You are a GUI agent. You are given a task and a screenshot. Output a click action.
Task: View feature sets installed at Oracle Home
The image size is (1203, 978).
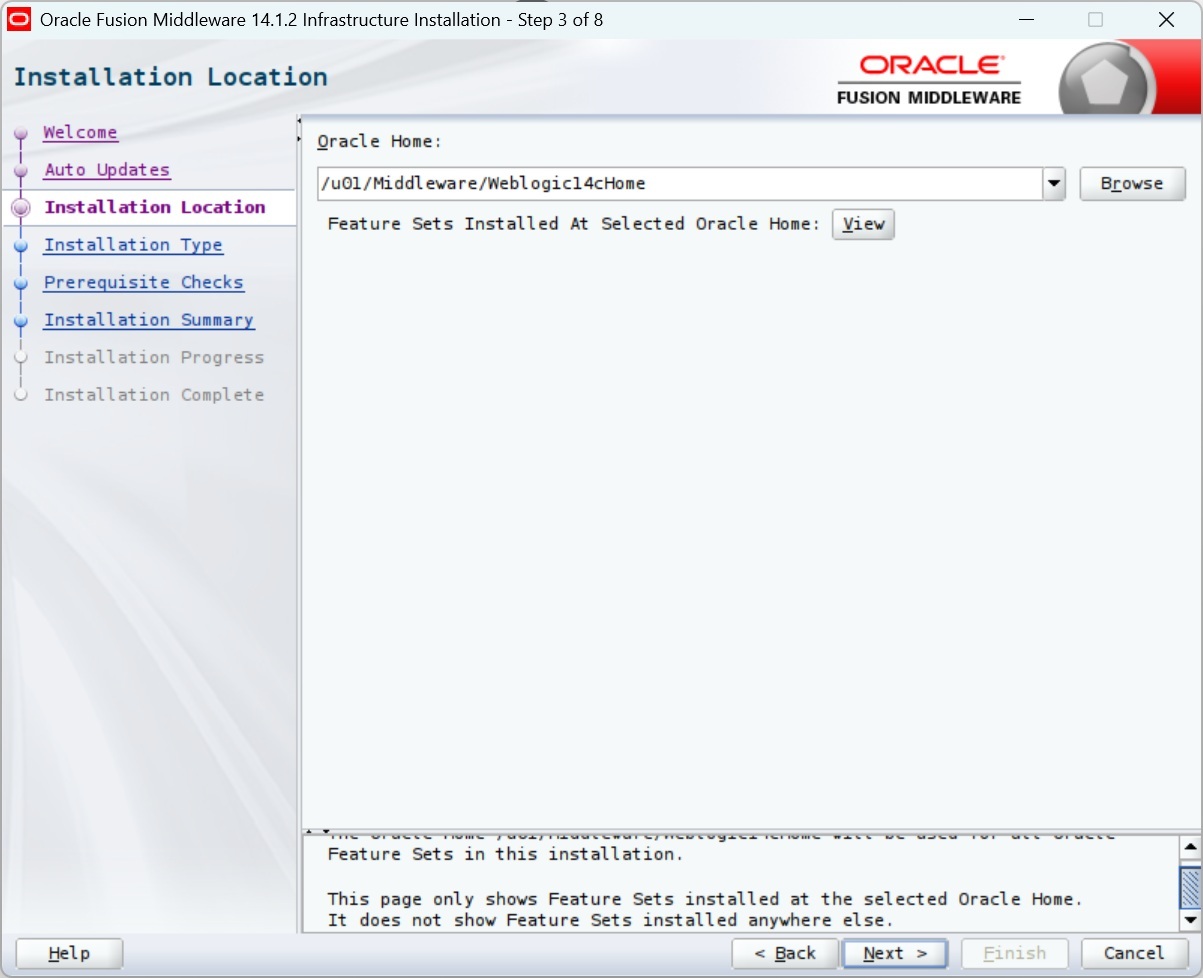click(863, 224)
